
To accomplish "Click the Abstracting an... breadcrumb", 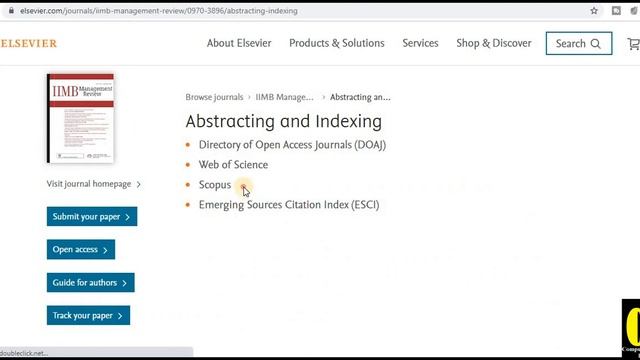I will pos(360,97).
